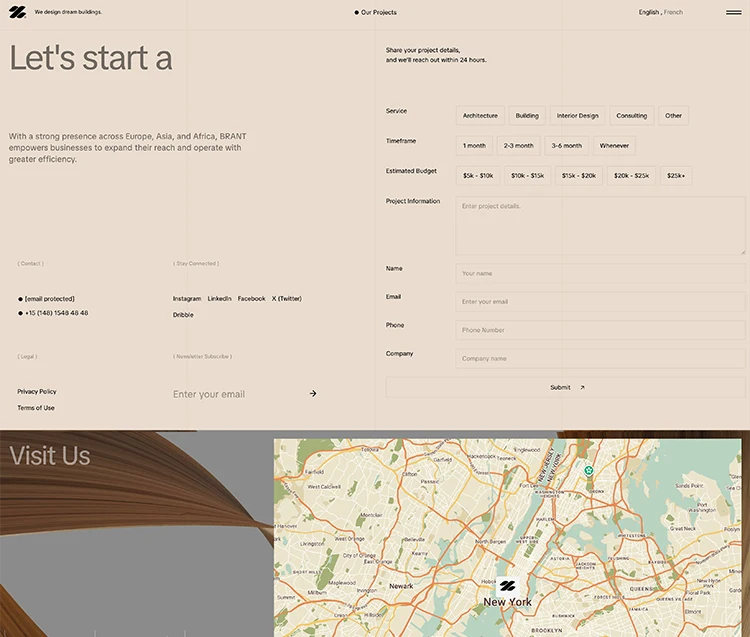The height and width of the screenshot is (637, 750).
Task: Focus the Your name input field
Action: click(x=600, y=273)
